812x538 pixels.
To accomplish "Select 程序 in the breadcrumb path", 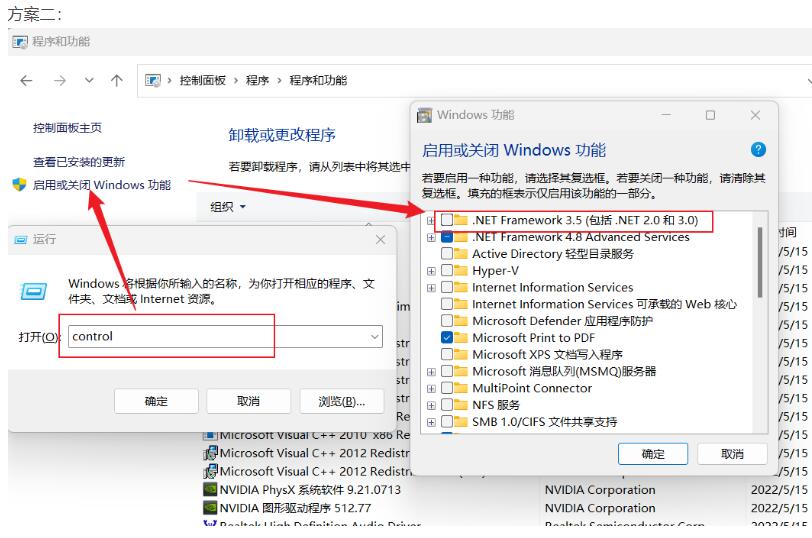I will (257, 80).
